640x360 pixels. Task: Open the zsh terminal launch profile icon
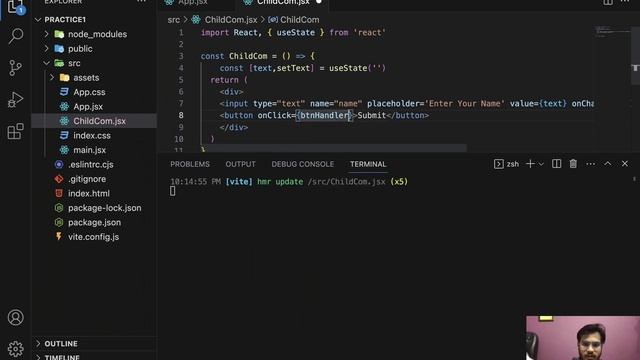tap(498, 164)
